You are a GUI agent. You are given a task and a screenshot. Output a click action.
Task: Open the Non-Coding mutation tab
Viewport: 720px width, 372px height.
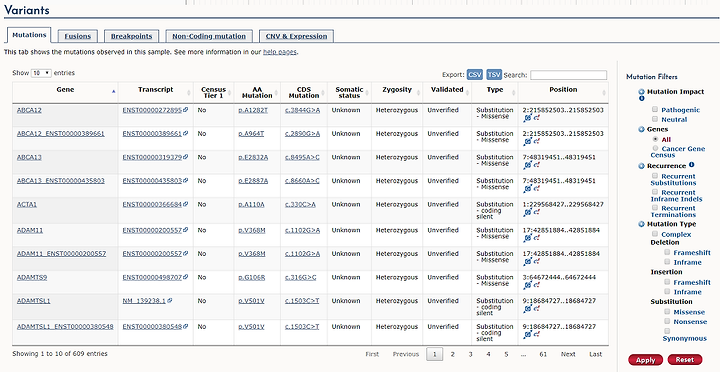coord(209,36)
